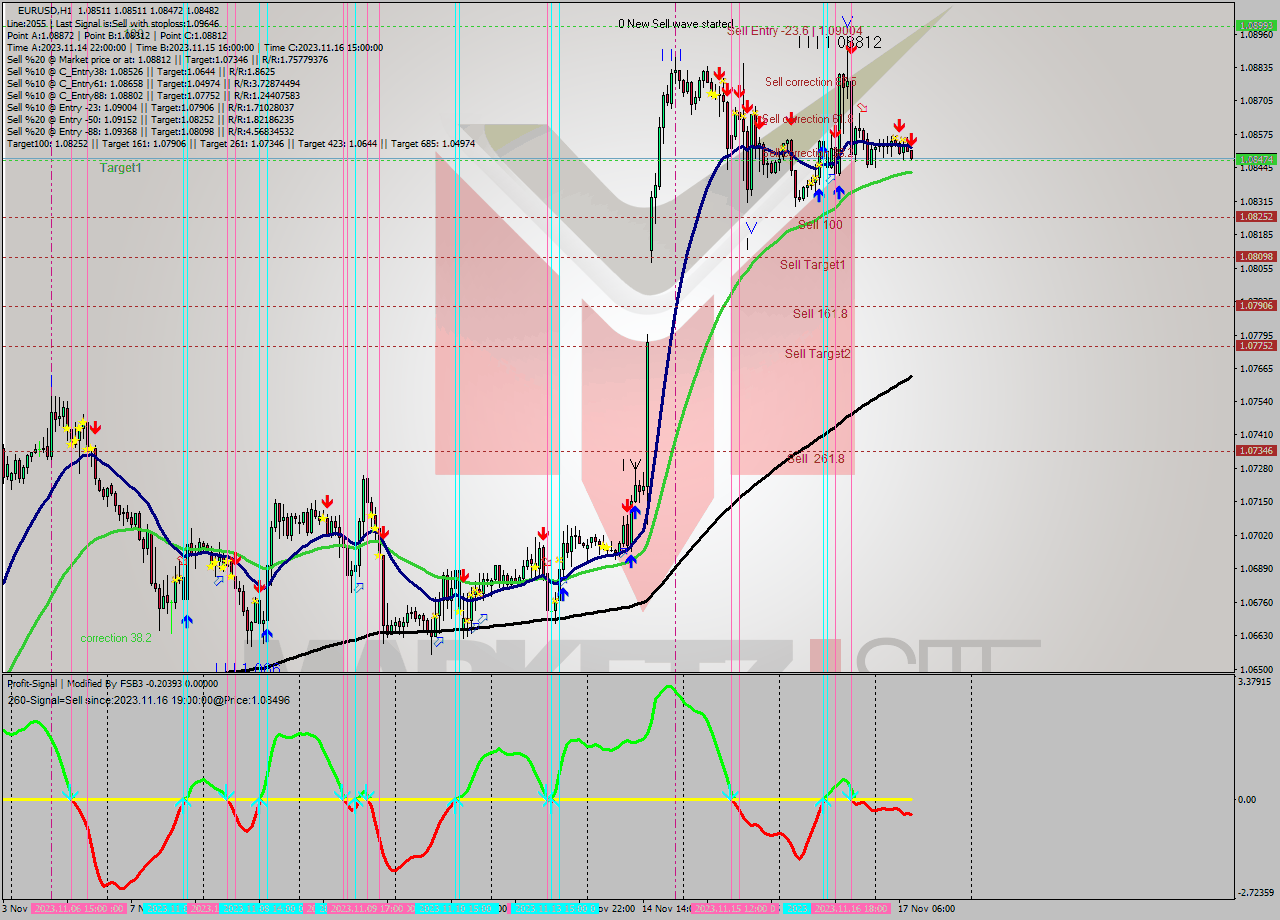
Task: Click the last red sell arrow at chart's right end
Action: pyautogui.click(x=911, y=140)
